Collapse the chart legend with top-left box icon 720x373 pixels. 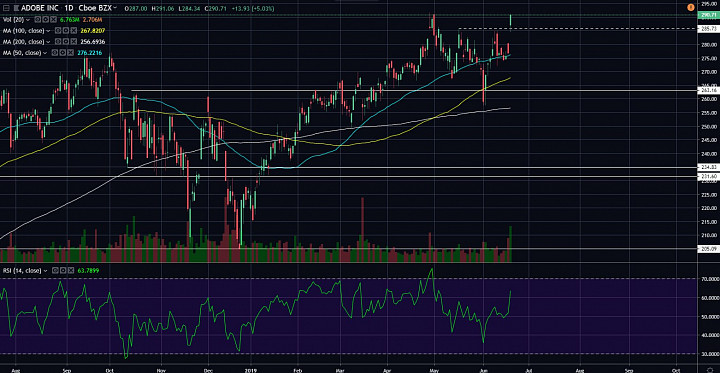pyautogui.click(x=6, y=8)
